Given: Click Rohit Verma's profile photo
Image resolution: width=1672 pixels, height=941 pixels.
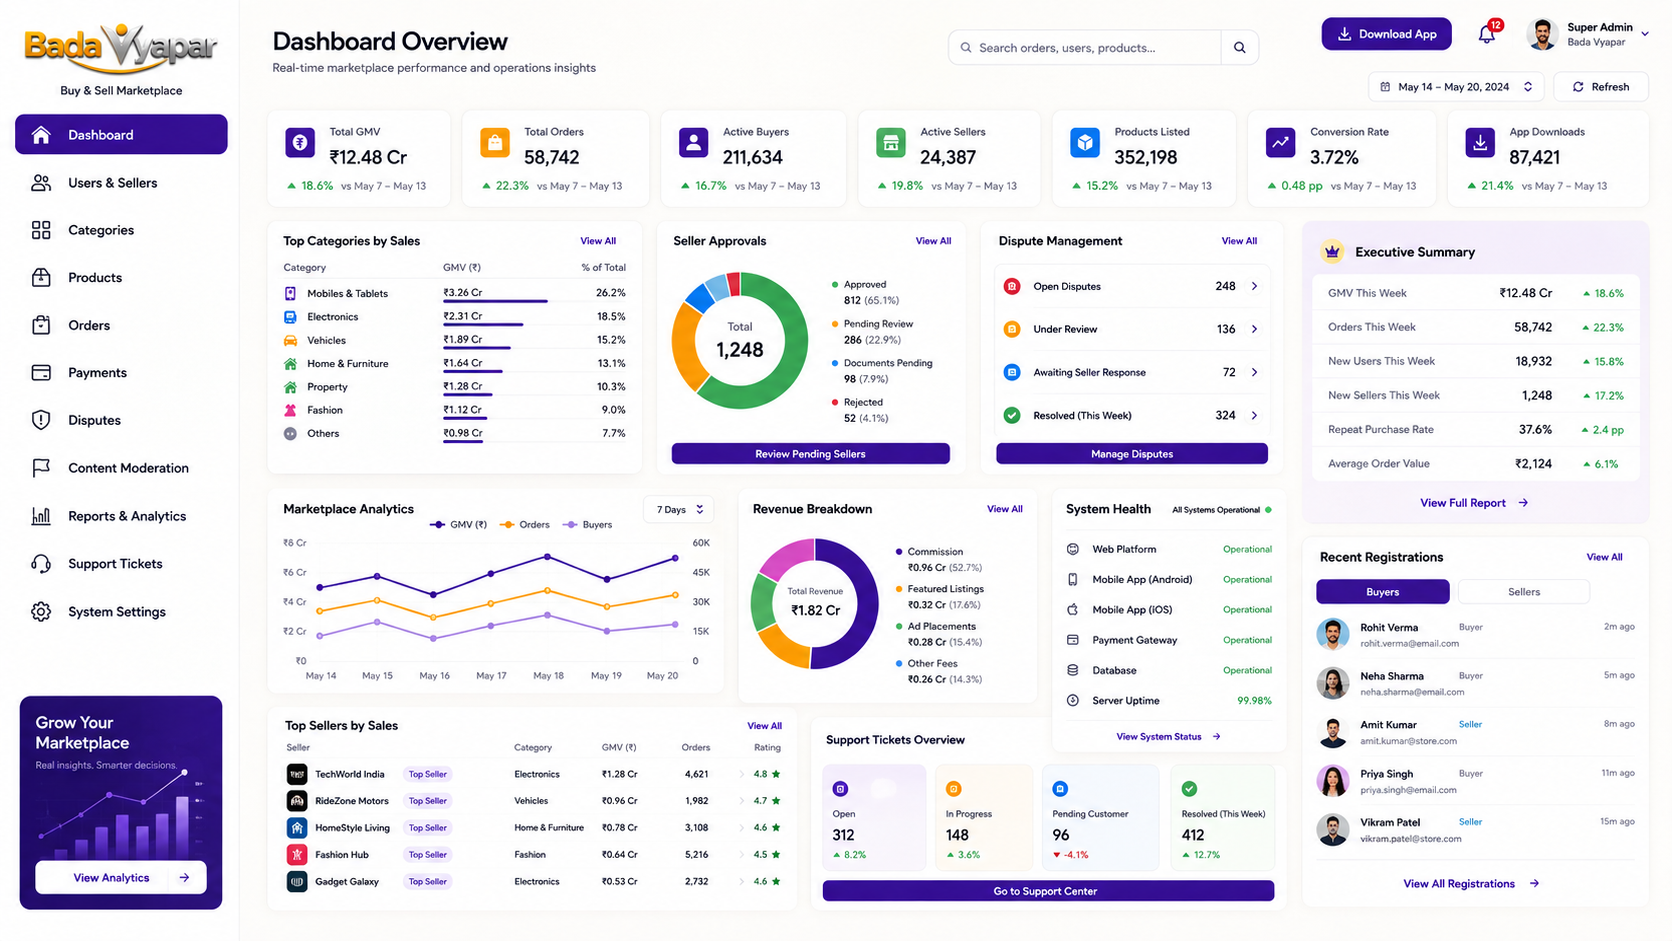Looking at the screenshot, I should click(1332, 634).
